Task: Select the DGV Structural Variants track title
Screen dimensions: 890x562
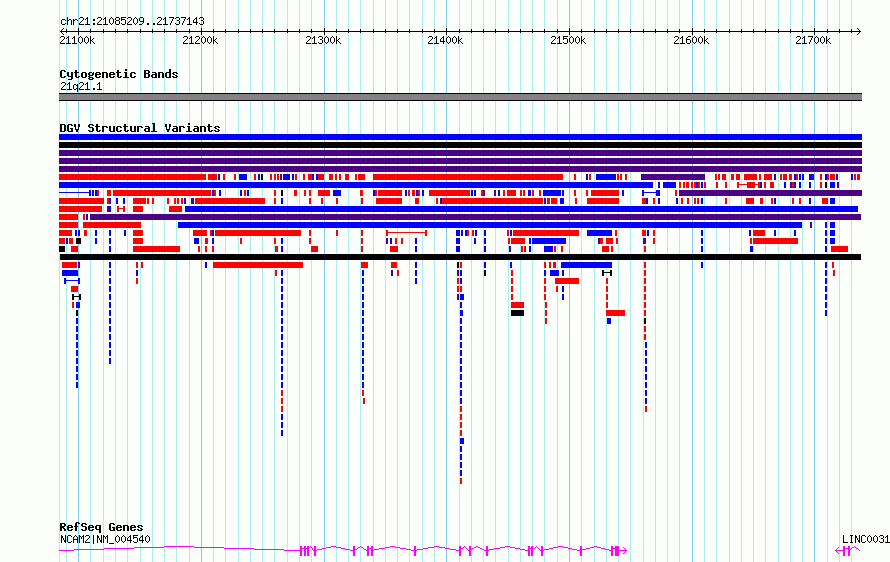Action: click(x=140, y=128)
